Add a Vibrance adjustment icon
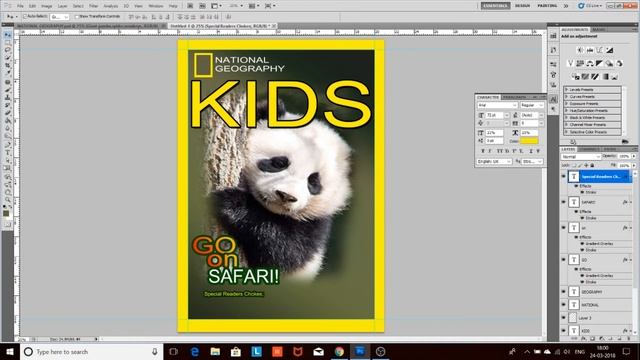The image size is (640, 360). click(x=570, y=63)
